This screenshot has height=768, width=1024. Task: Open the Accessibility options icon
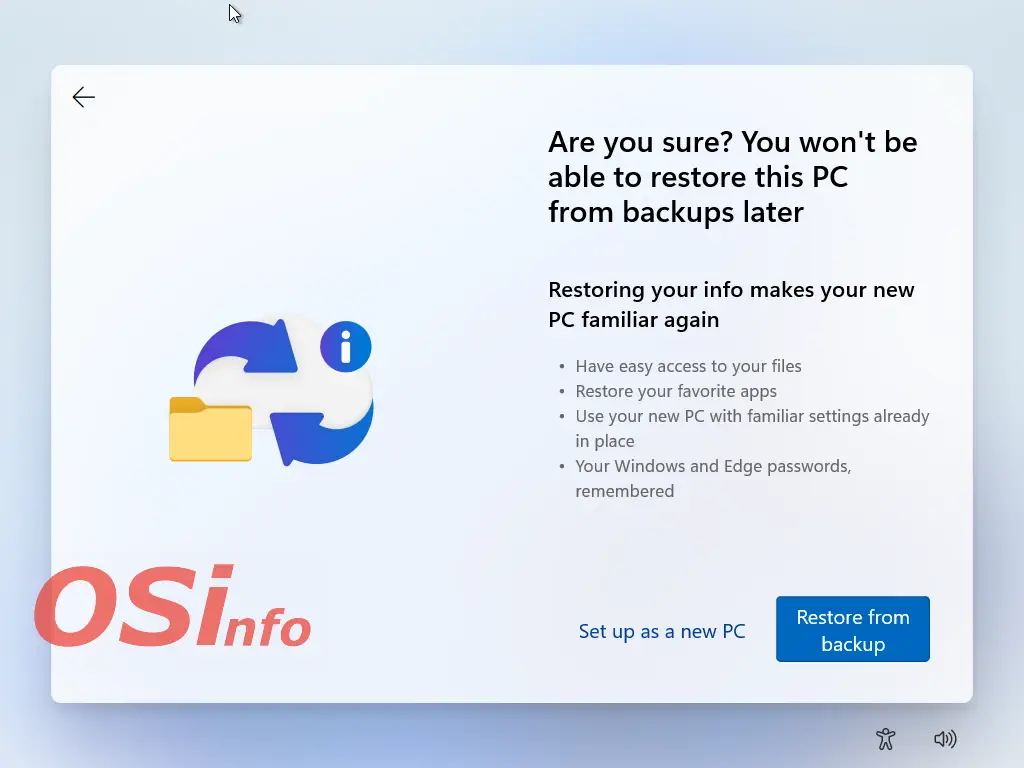coord(885,739)
